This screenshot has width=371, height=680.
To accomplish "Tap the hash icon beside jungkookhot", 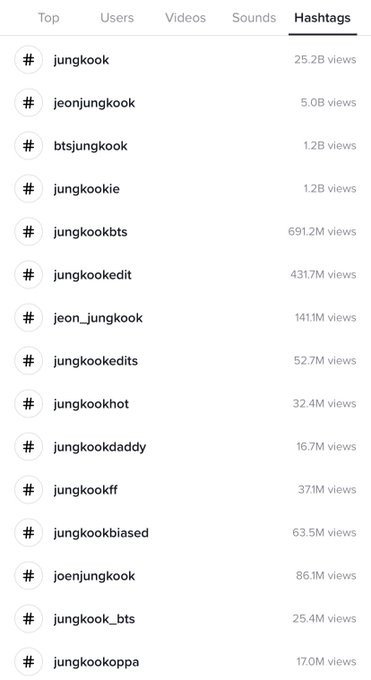I will [x=29, y=404].
